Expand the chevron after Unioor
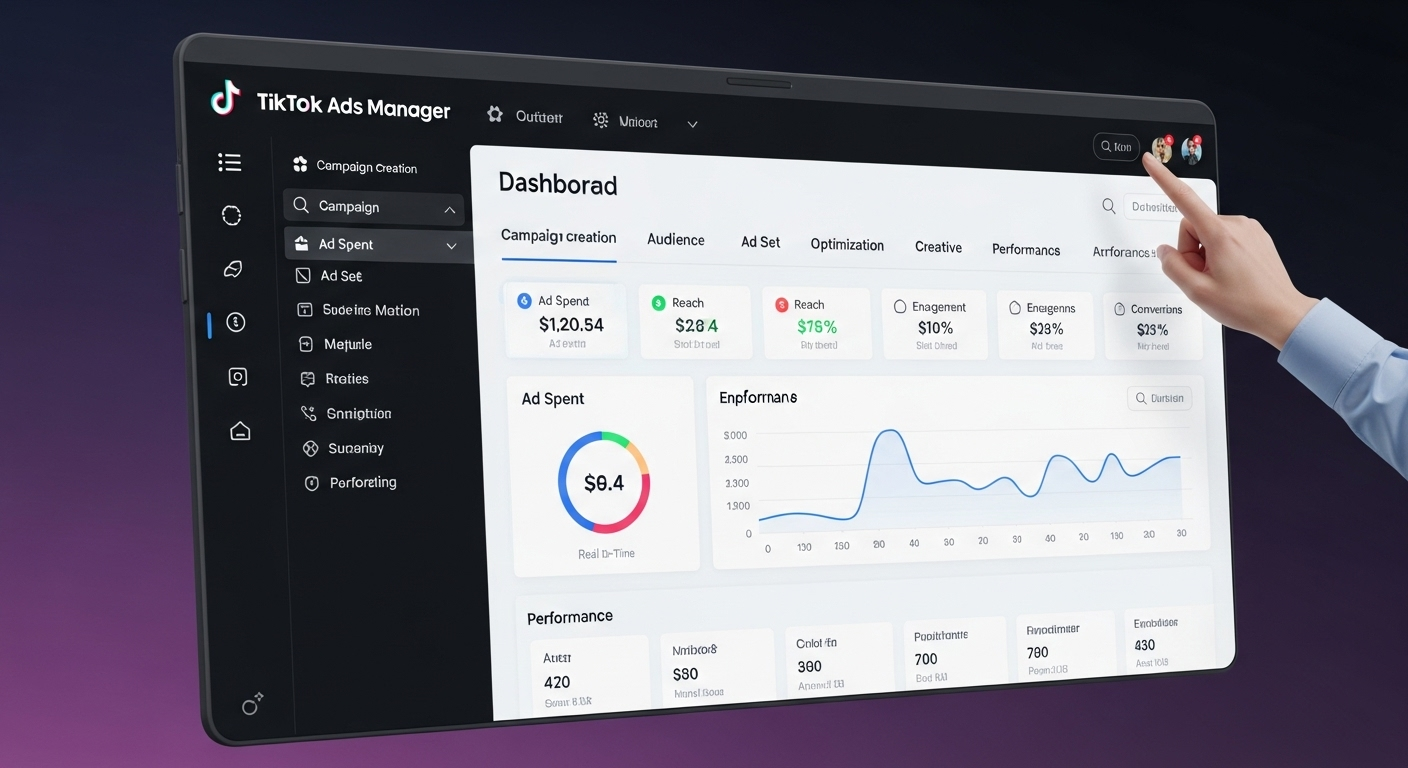This screenshot has height=768, width=1408. coord(692,124)
